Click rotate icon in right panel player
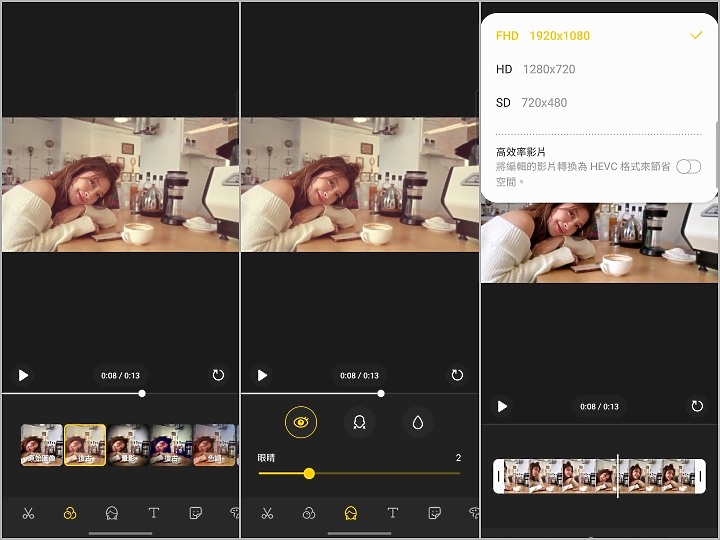Viewport: 720px width, 540px height. pyautogui.click(x=697, y=406)
